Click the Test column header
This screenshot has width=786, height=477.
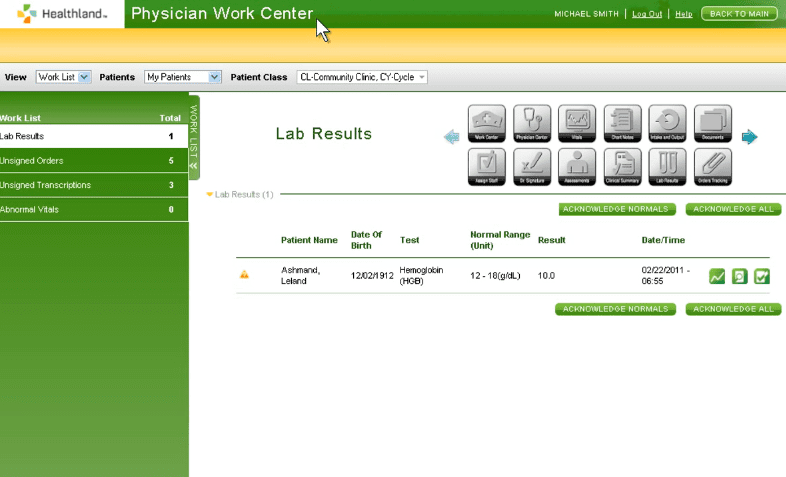click(x=410, y=240)
